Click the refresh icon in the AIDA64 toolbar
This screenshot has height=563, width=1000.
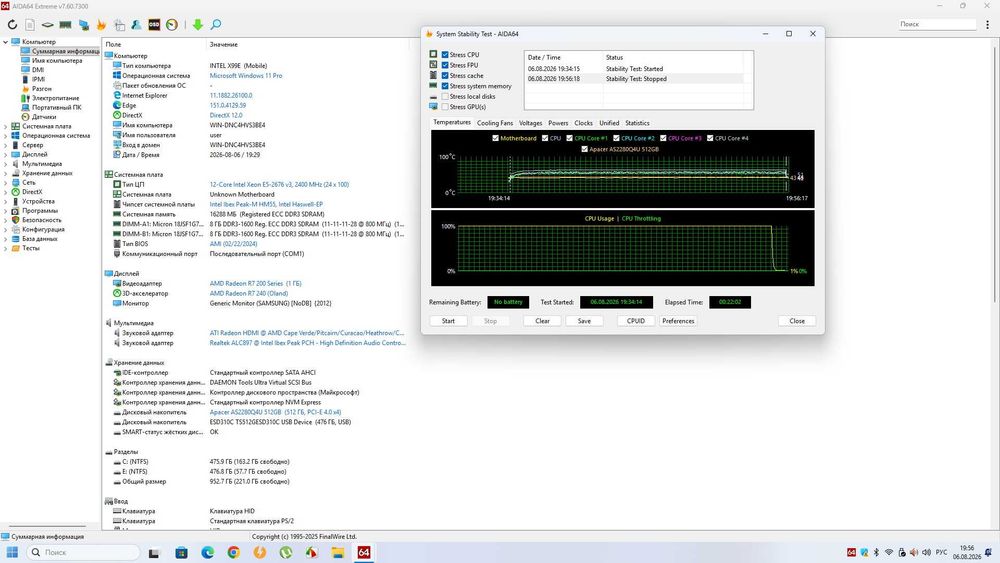click(x=12, y=25)
